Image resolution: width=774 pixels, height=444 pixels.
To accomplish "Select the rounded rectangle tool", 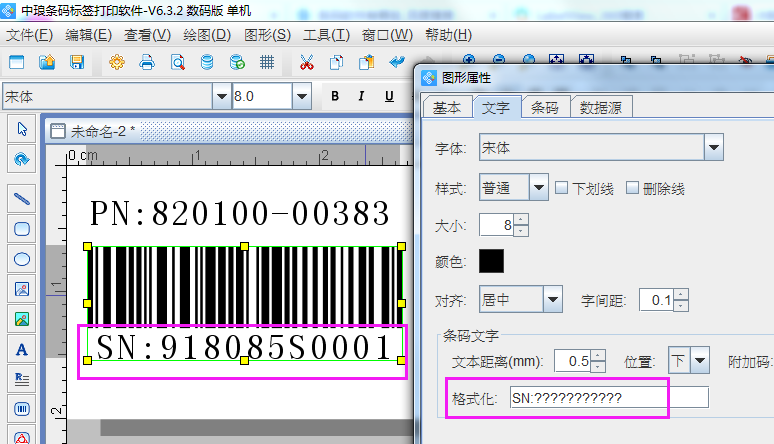I will click(x=21, y=228).
